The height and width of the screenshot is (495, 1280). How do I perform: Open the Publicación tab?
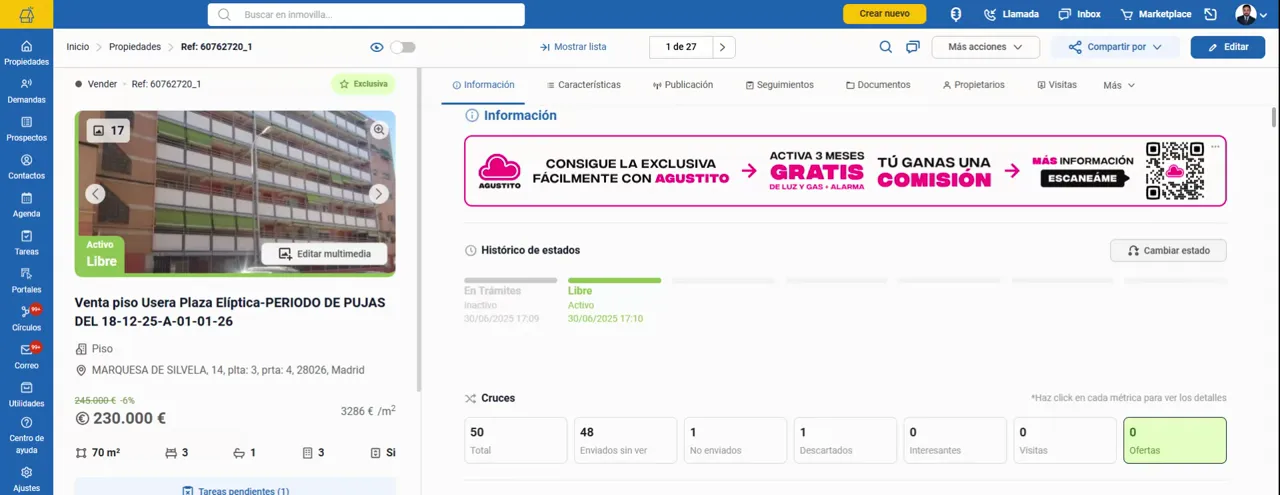683,85
